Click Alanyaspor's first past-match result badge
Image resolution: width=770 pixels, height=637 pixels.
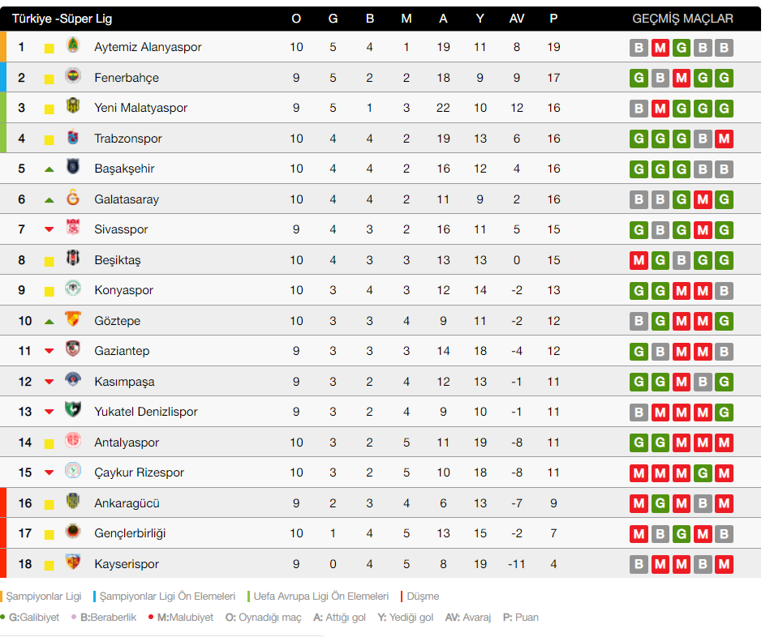pyautogui.click(x=638, y=47)
